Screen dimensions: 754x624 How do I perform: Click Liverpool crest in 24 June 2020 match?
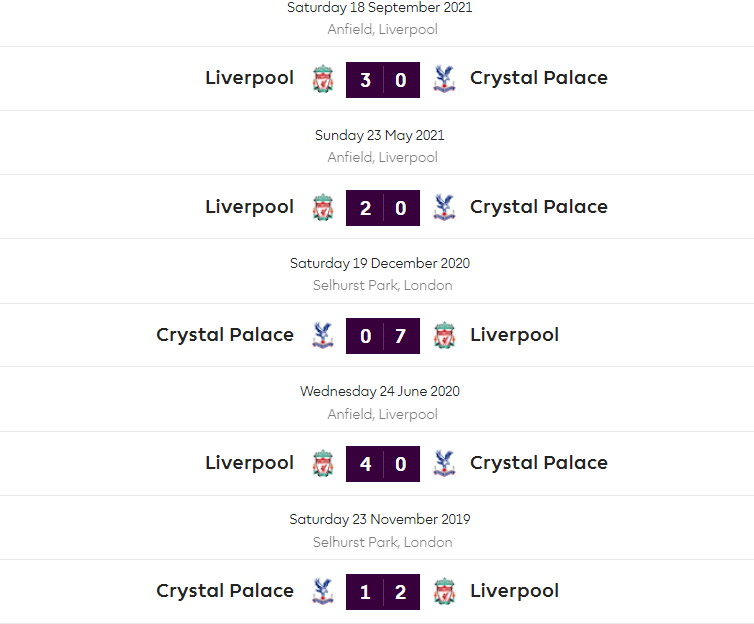click(323, 463)
